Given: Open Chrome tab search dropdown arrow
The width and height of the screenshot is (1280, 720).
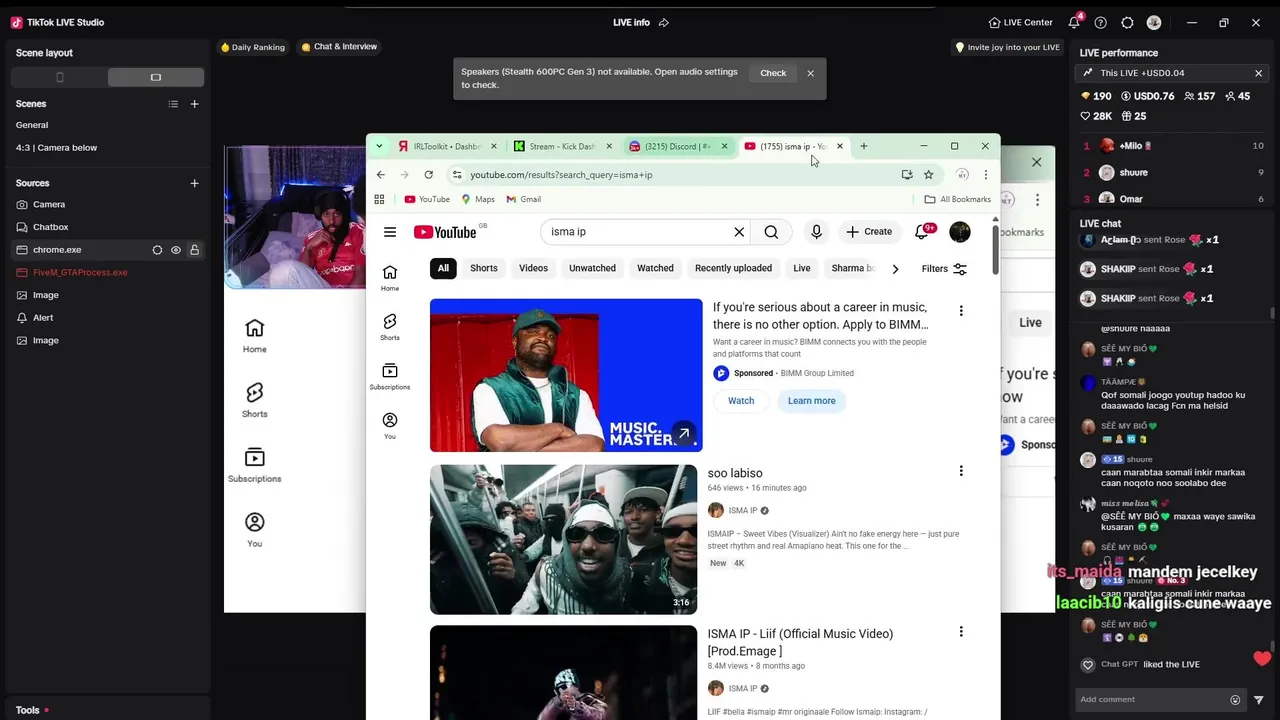Looking at the screenshot, I should (379, 146).
